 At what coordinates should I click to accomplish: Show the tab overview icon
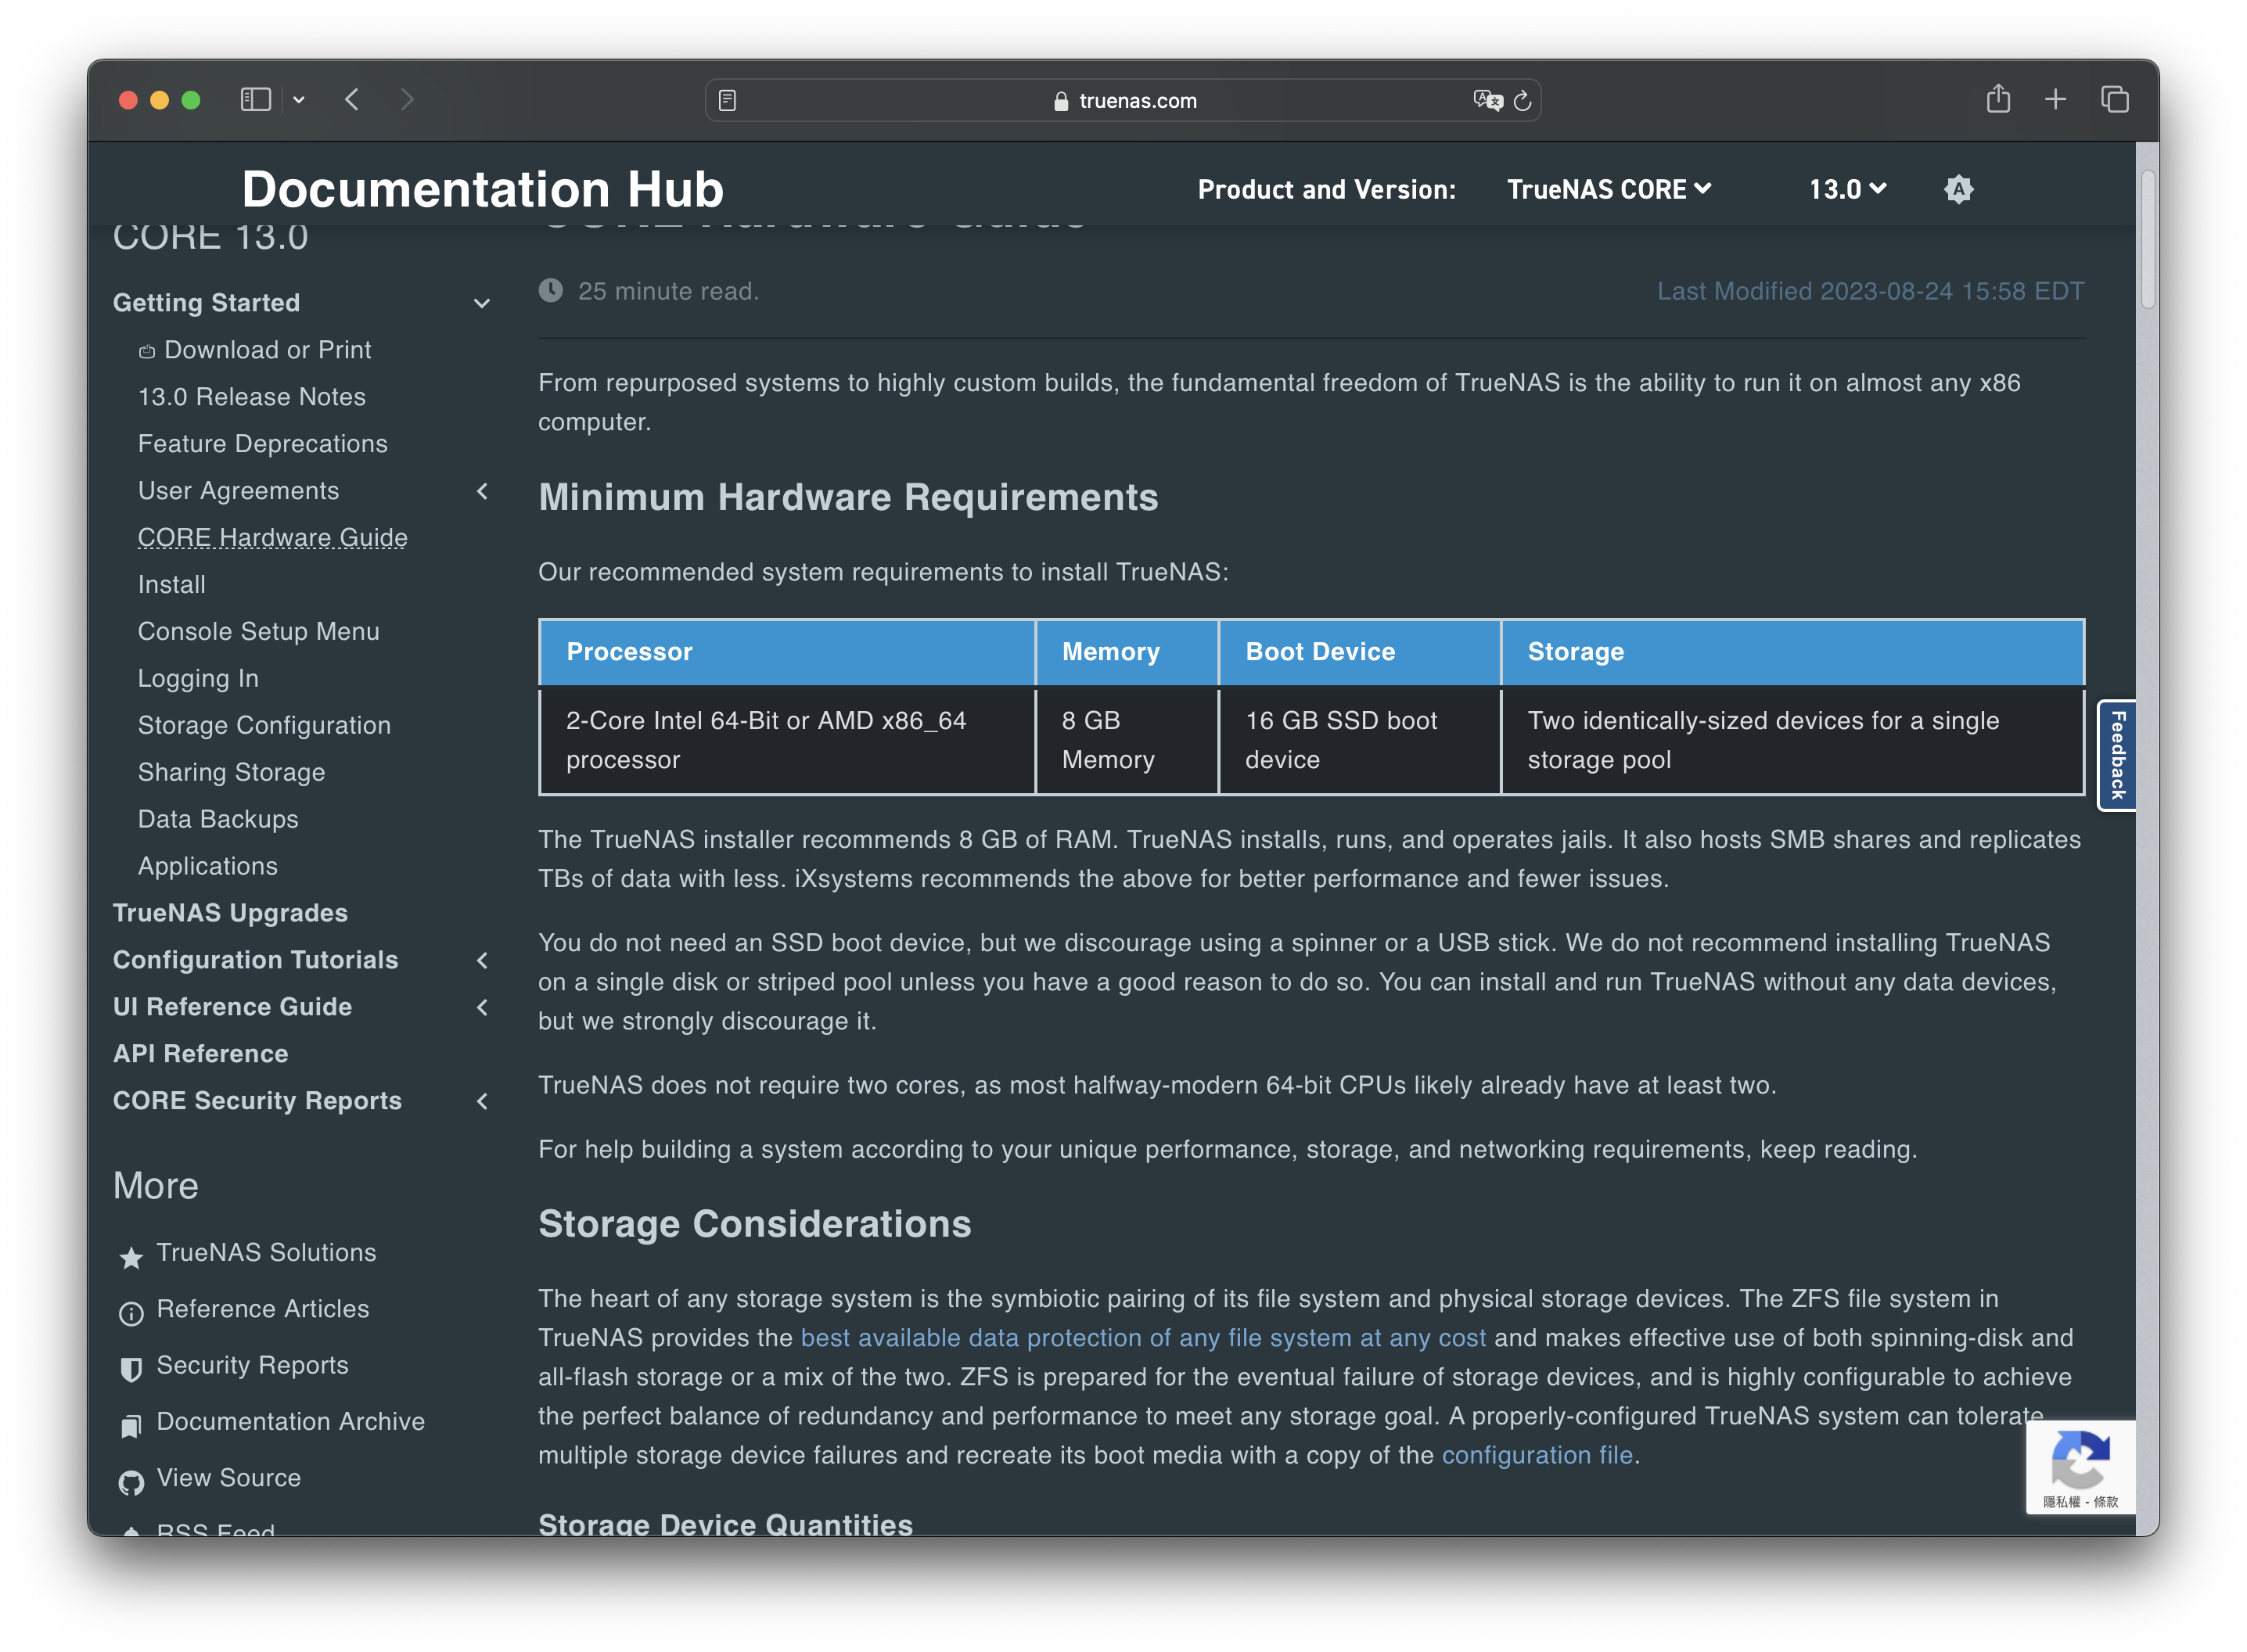pos(2114,99)
